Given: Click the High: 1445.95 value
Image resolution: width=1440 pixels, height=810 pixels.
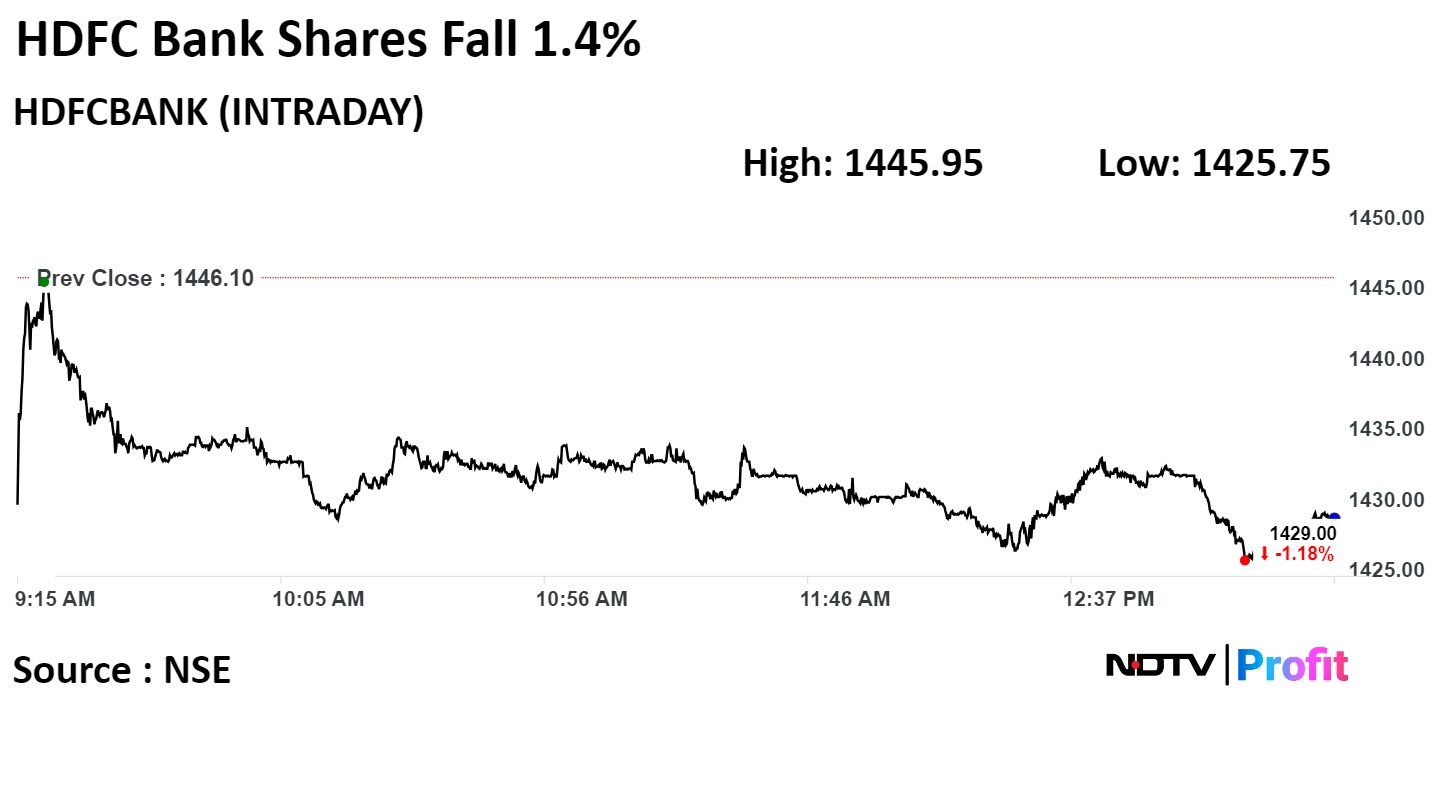Looking at the screenshot, I should click(x=862, y=163).
